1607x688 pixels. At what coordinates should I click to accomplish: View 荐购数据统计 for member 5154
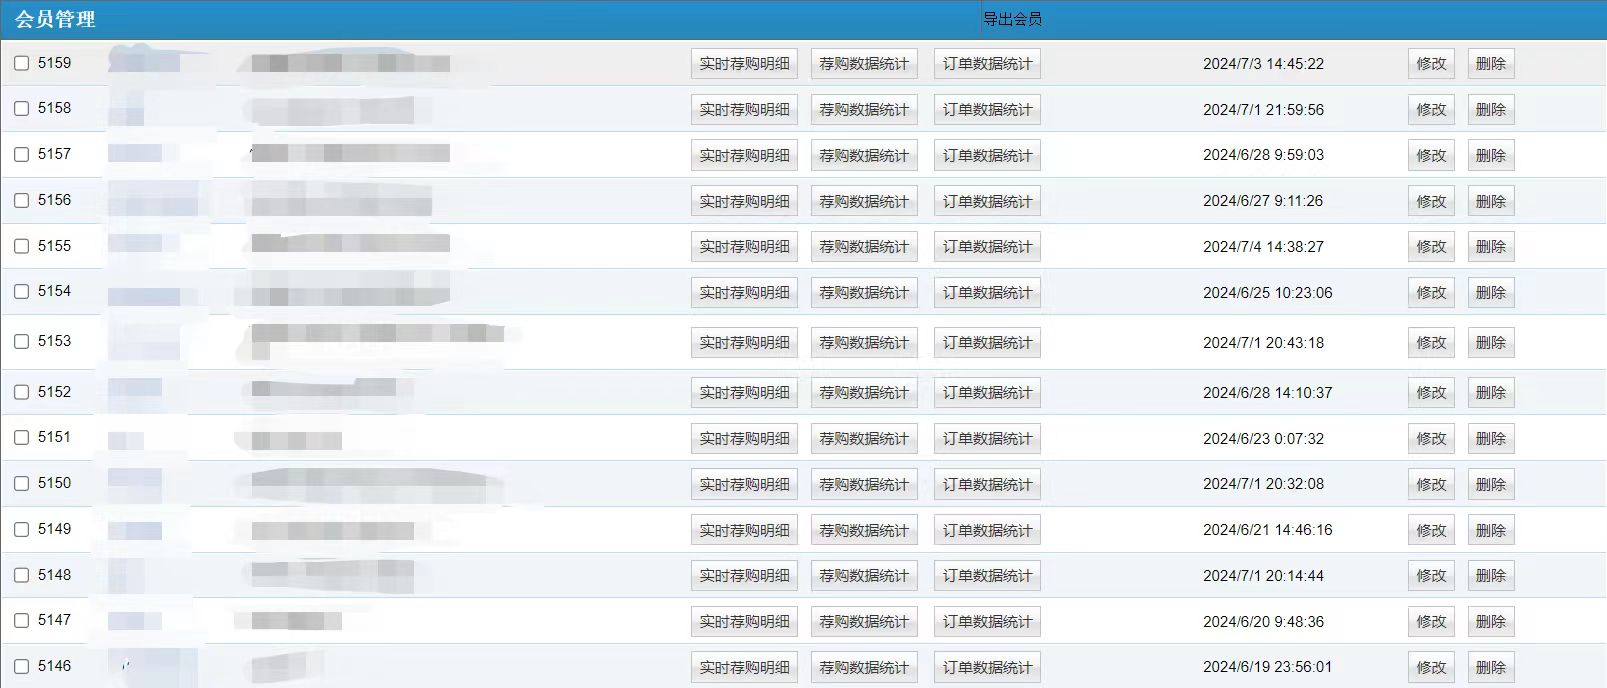click(864, 293)
